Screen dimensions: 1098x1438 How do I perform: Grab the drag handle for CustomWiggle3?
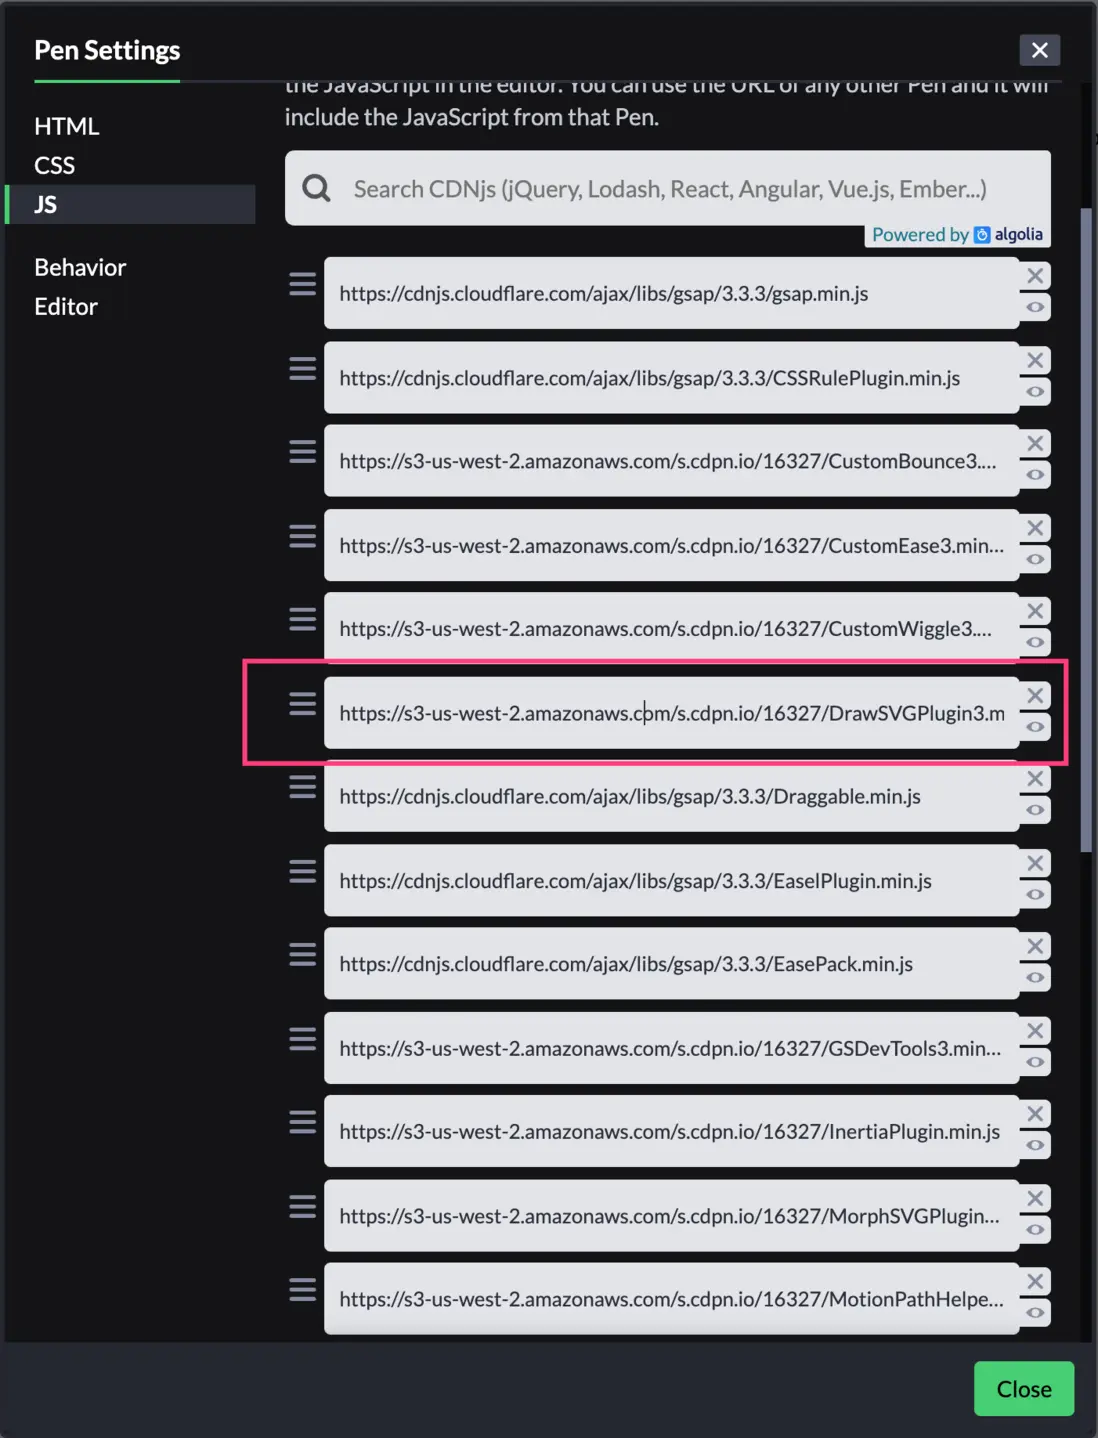coord(302,619)
